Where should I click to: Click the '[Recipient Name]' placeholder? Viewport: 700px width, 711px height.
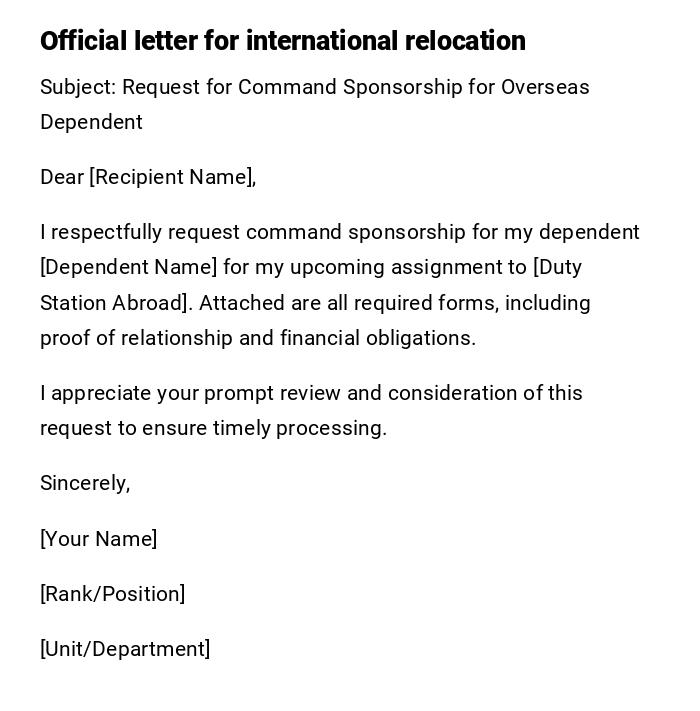pos(170,177)
